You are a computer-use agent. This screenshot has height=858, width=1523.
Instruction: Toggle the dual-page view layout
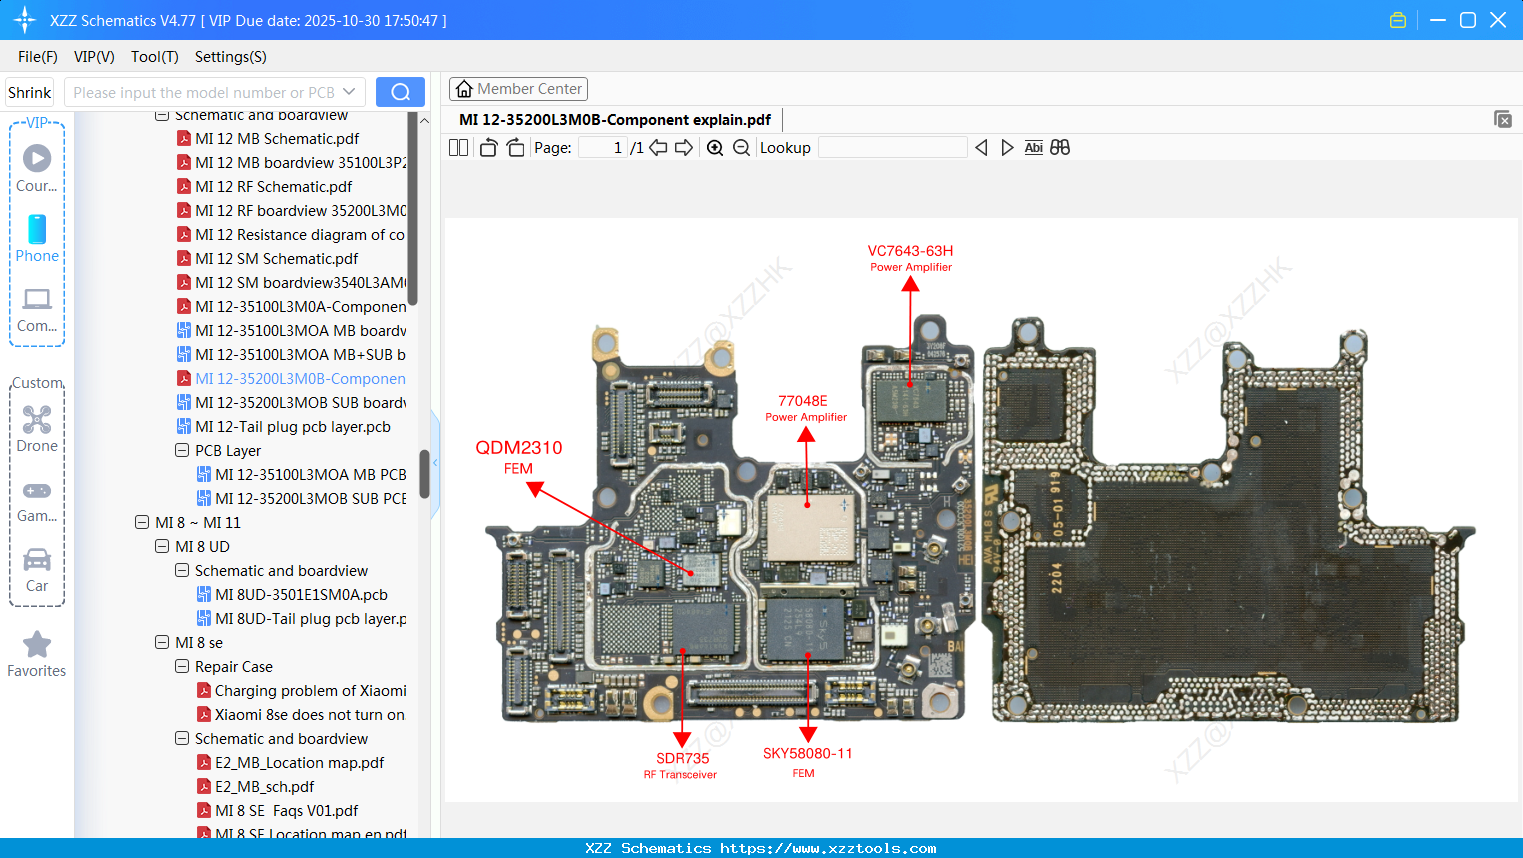click(458, 147)
